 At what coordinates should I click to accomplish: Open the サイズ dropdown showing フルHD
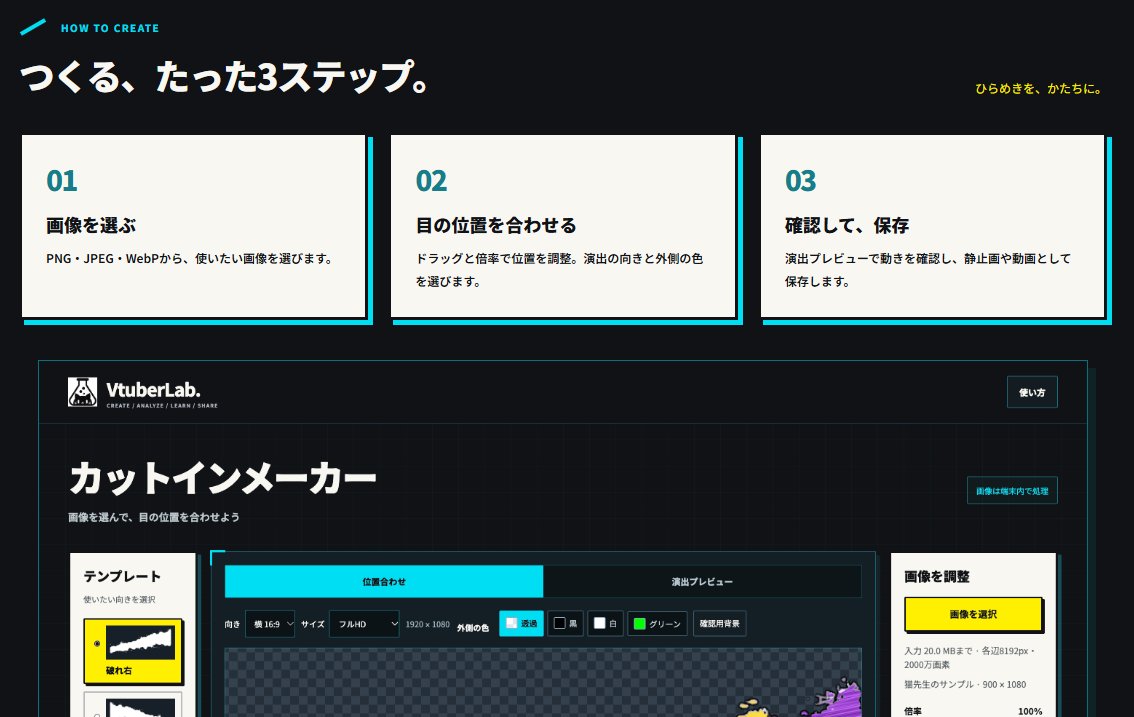[364, 624]
